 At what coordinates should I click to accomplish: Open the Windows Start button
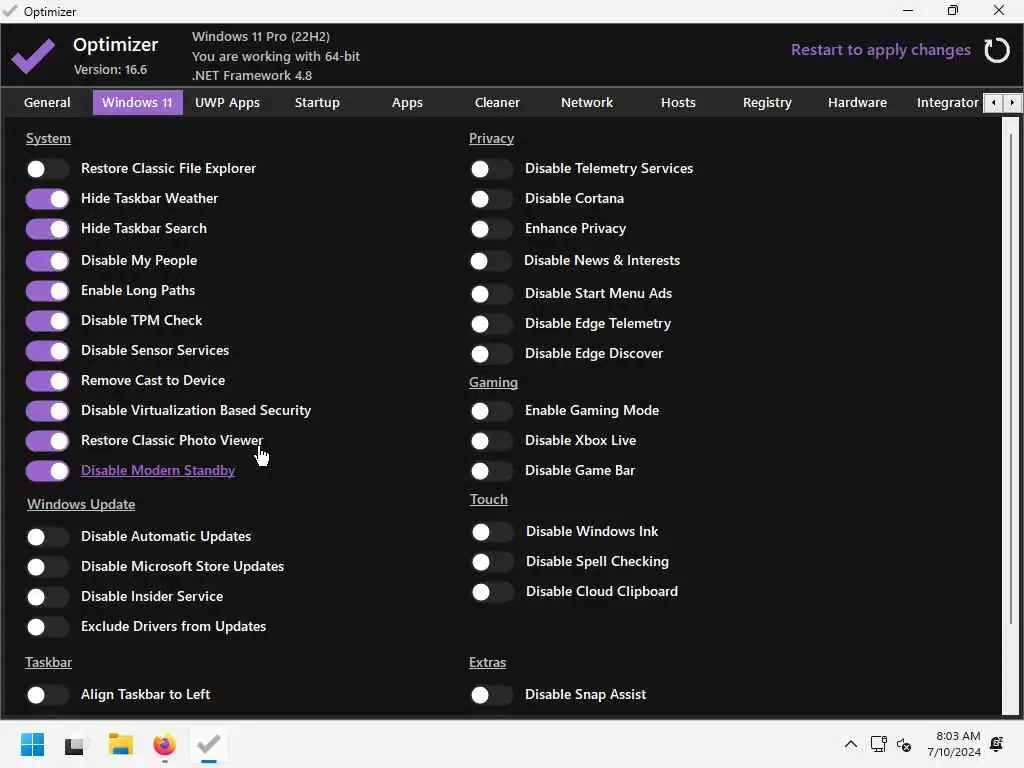[x=32, y=744]
